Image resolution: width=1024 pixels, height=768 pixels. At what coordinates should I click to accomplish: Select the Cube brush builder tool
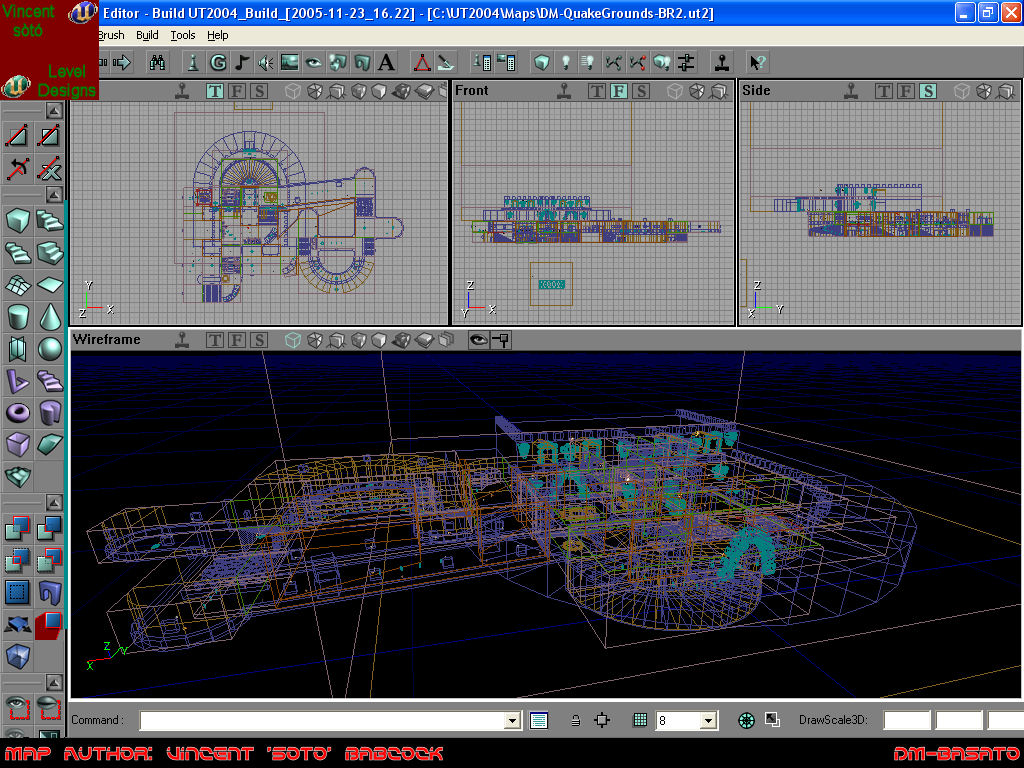[x=17, y=222]
